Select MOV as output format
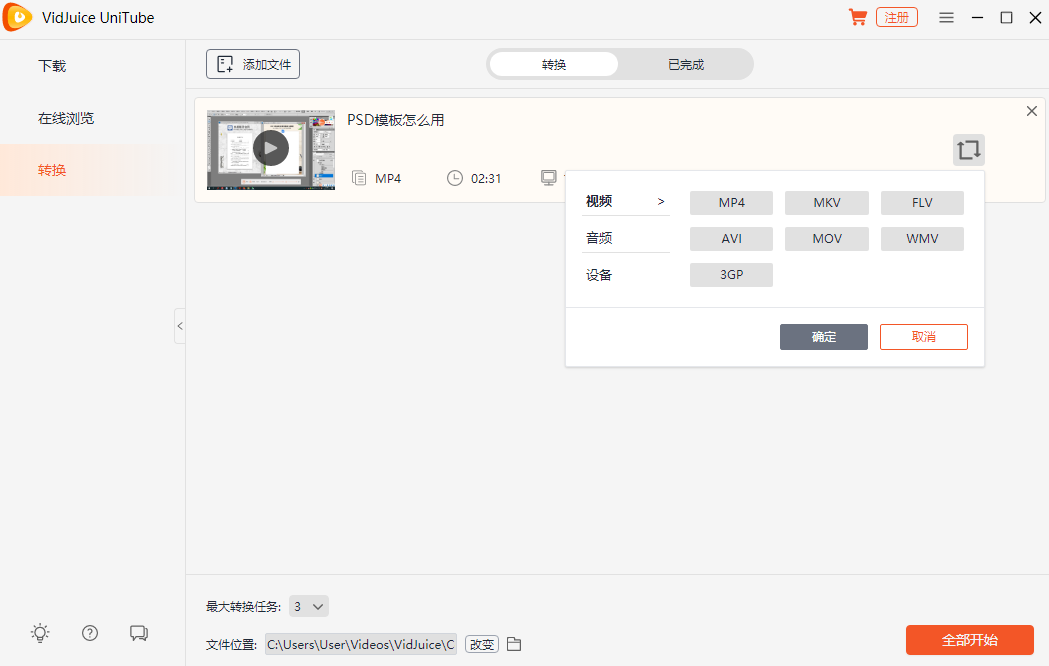The image size is (1049, 666). pyautogui.click(x=826, y=238)
